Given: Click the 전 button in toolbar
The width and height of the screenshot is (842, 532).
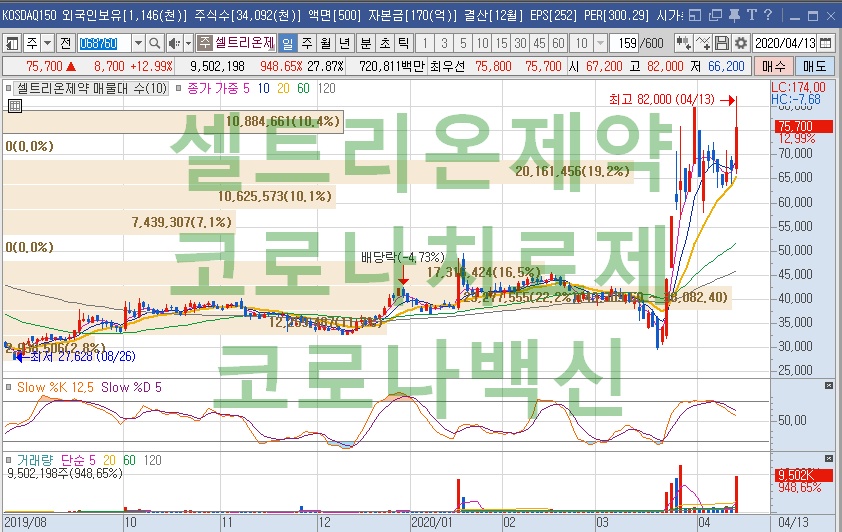Looking at the screenshot, I should 66,43.
